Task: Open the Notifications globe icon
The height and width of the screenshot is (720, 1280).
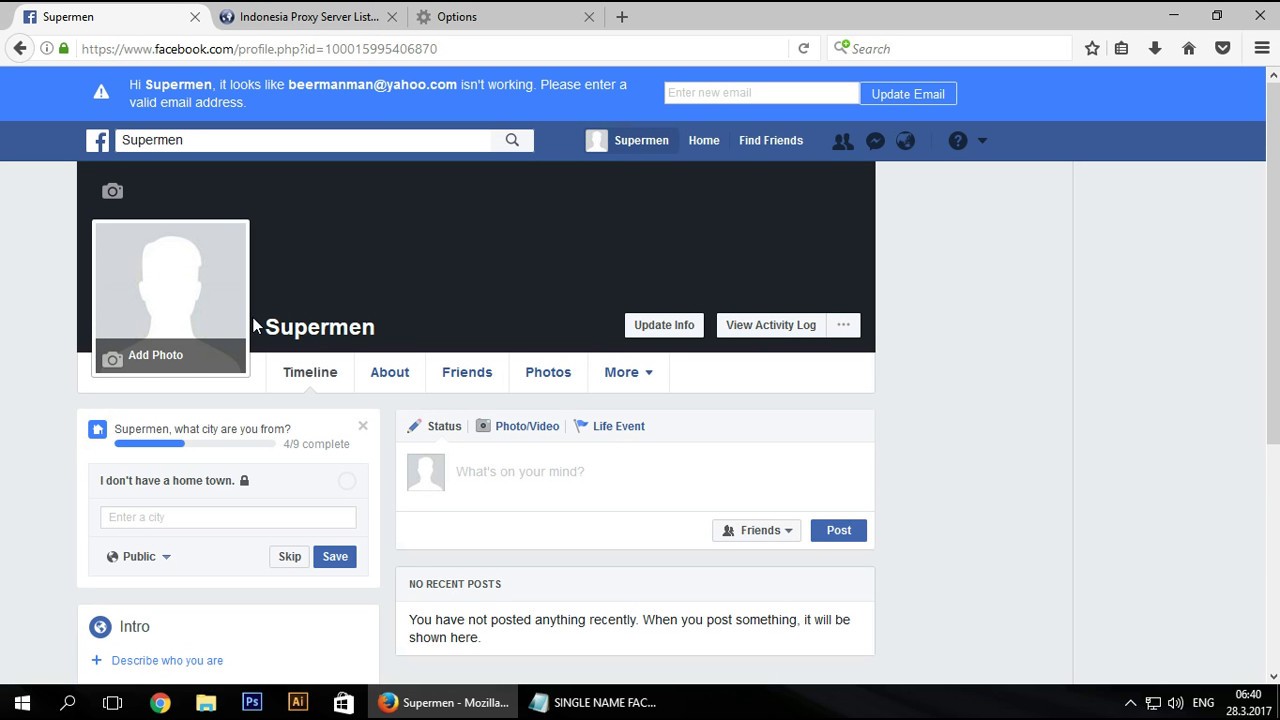Action: [906, 141]
